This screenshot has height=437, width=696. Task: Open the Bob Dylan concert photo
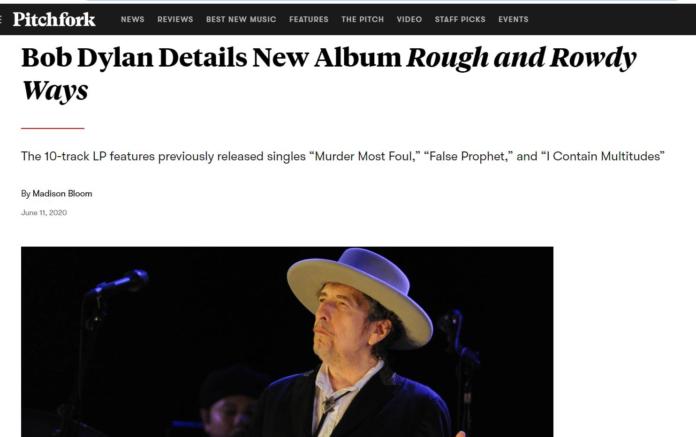pyautogui.click(x=287, y=342)
